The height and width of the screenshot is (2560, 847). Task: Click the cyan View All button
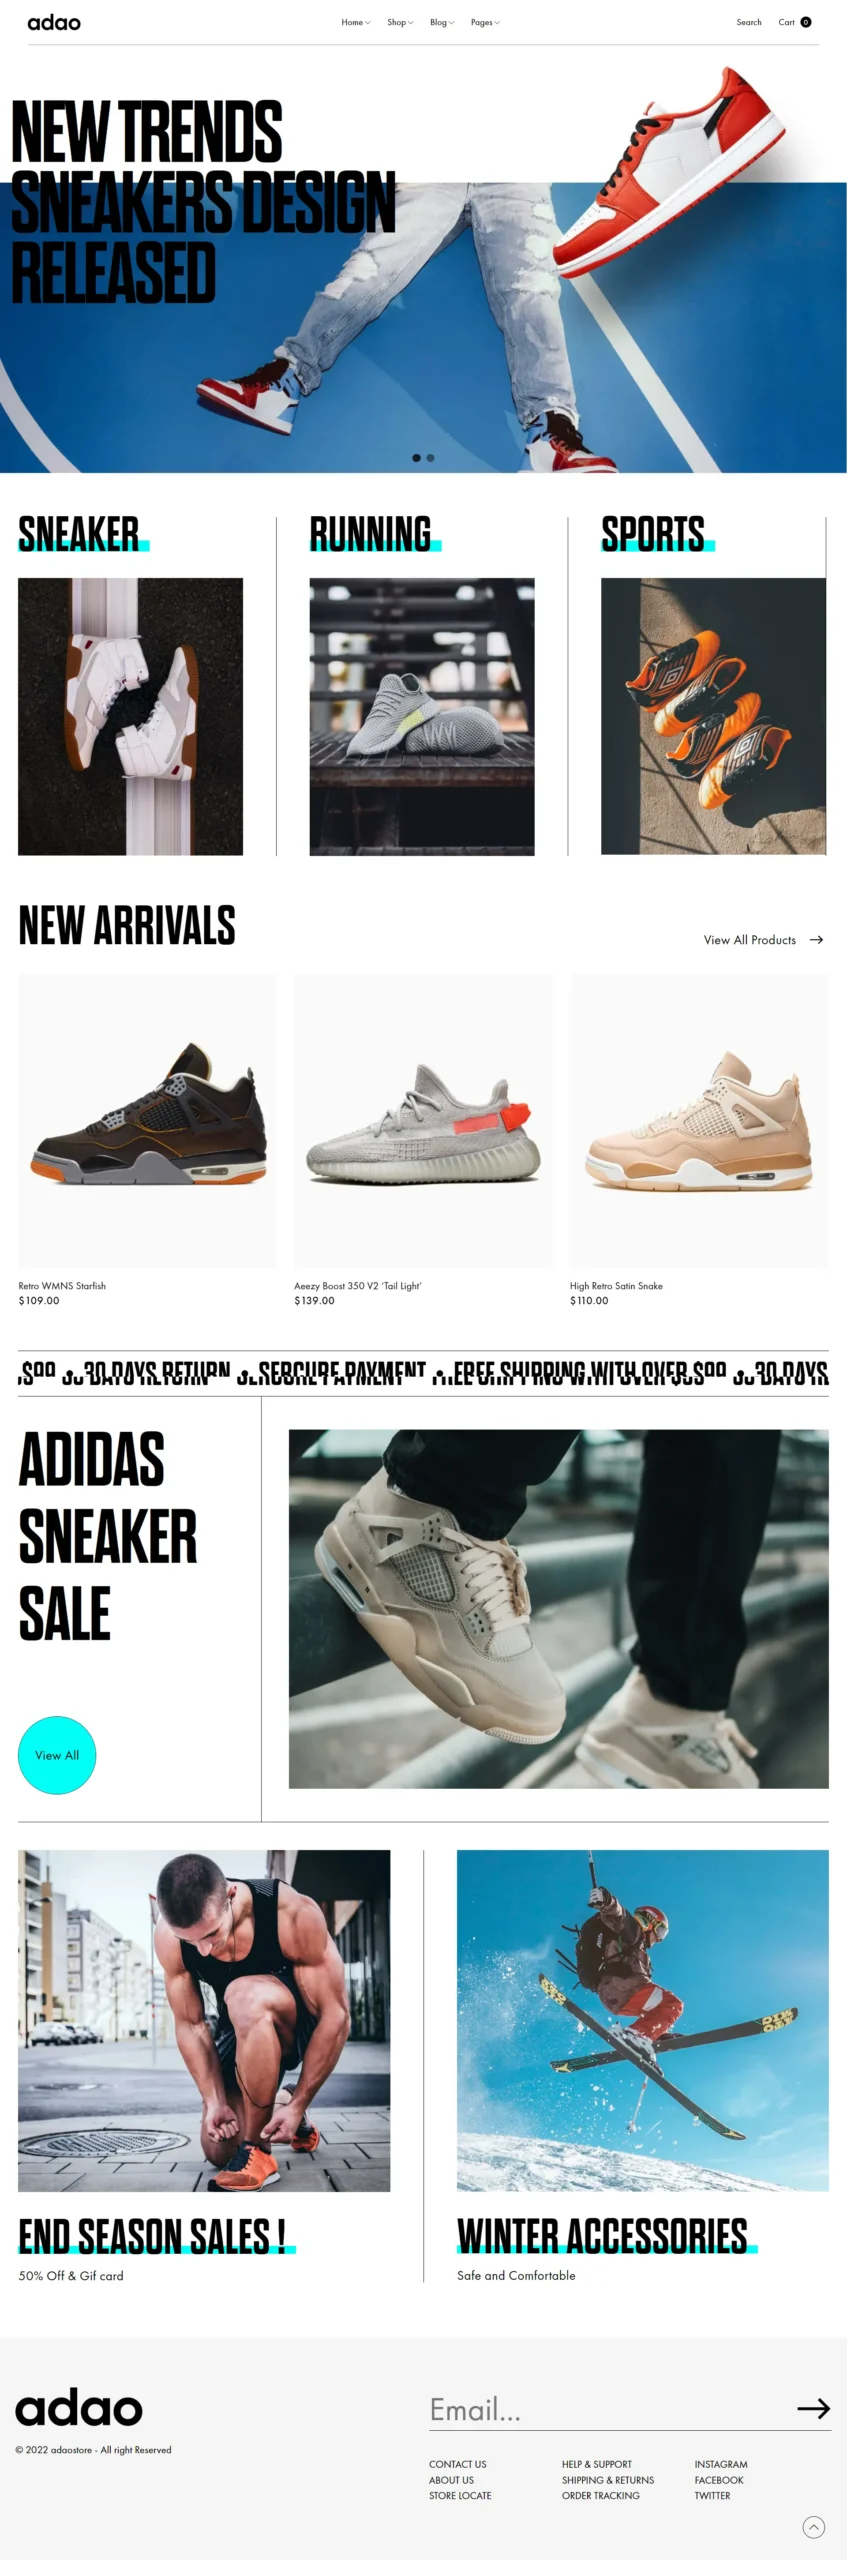coord(57,1755)
